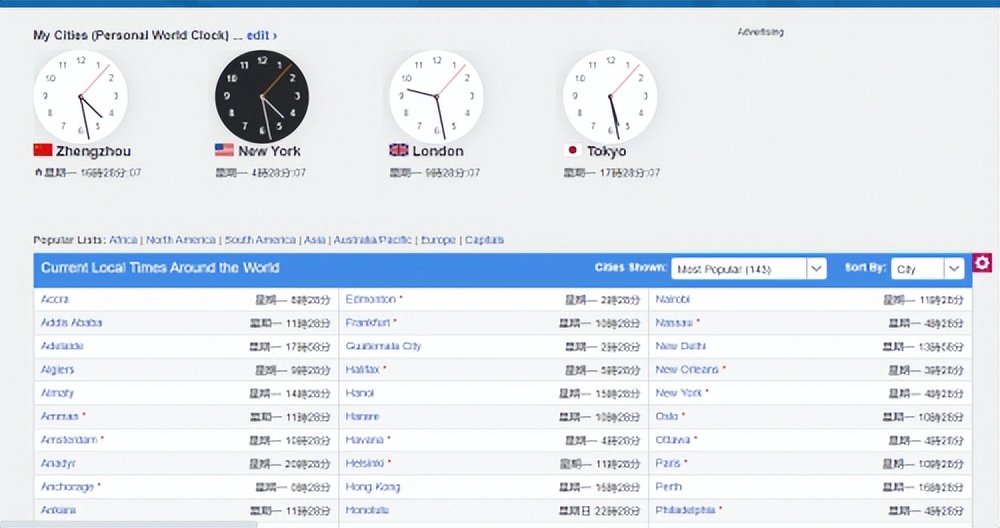
Task: Open Accra in the city table
Action: [x=55, y=299]
